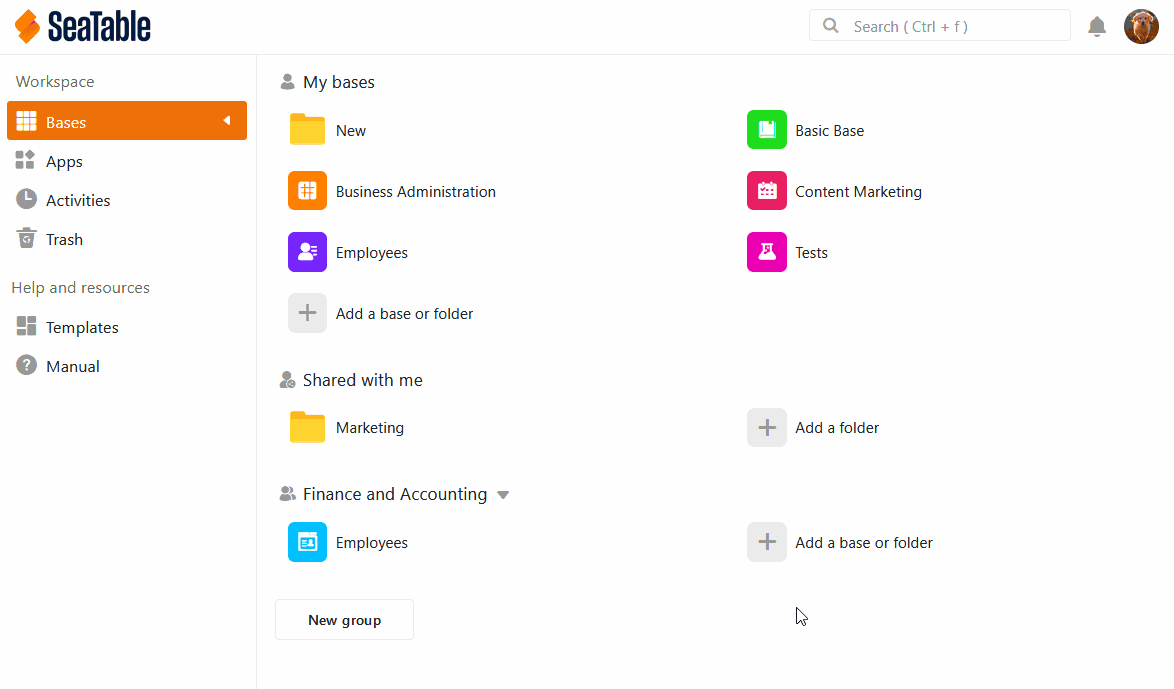Collapse sidebar using Bases arrow
Viewport: 1174px width, 689px height.
[x=227, y=121]
